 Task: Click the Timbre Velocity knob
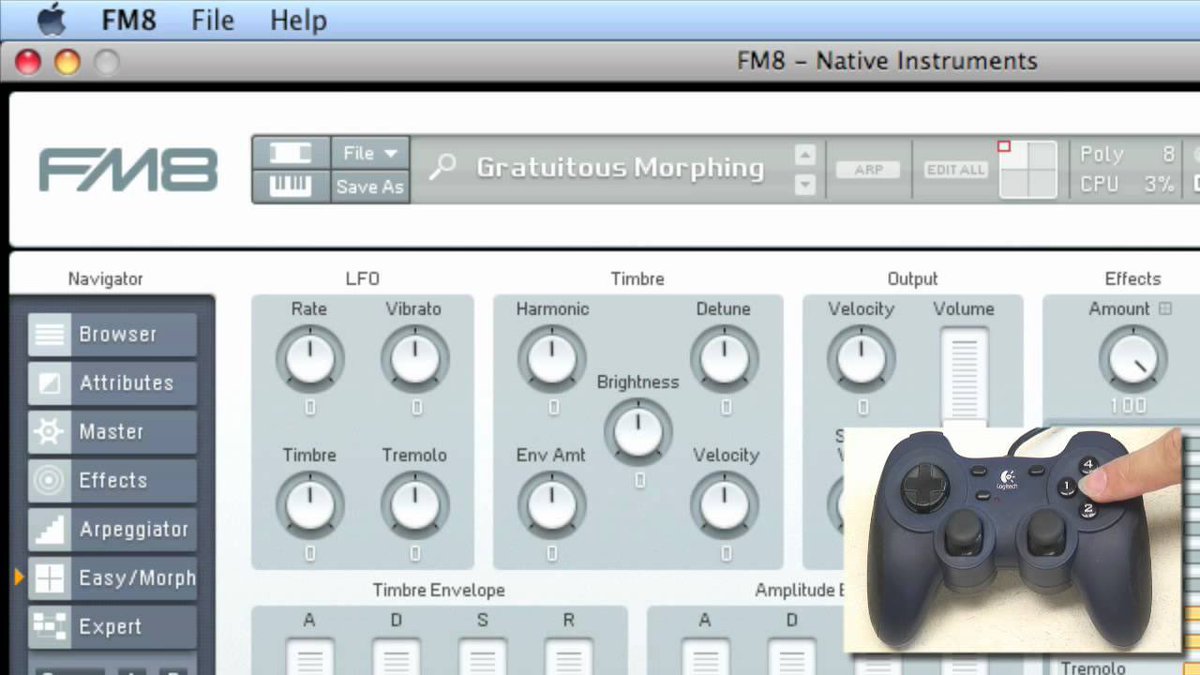(x=724, y=503)
